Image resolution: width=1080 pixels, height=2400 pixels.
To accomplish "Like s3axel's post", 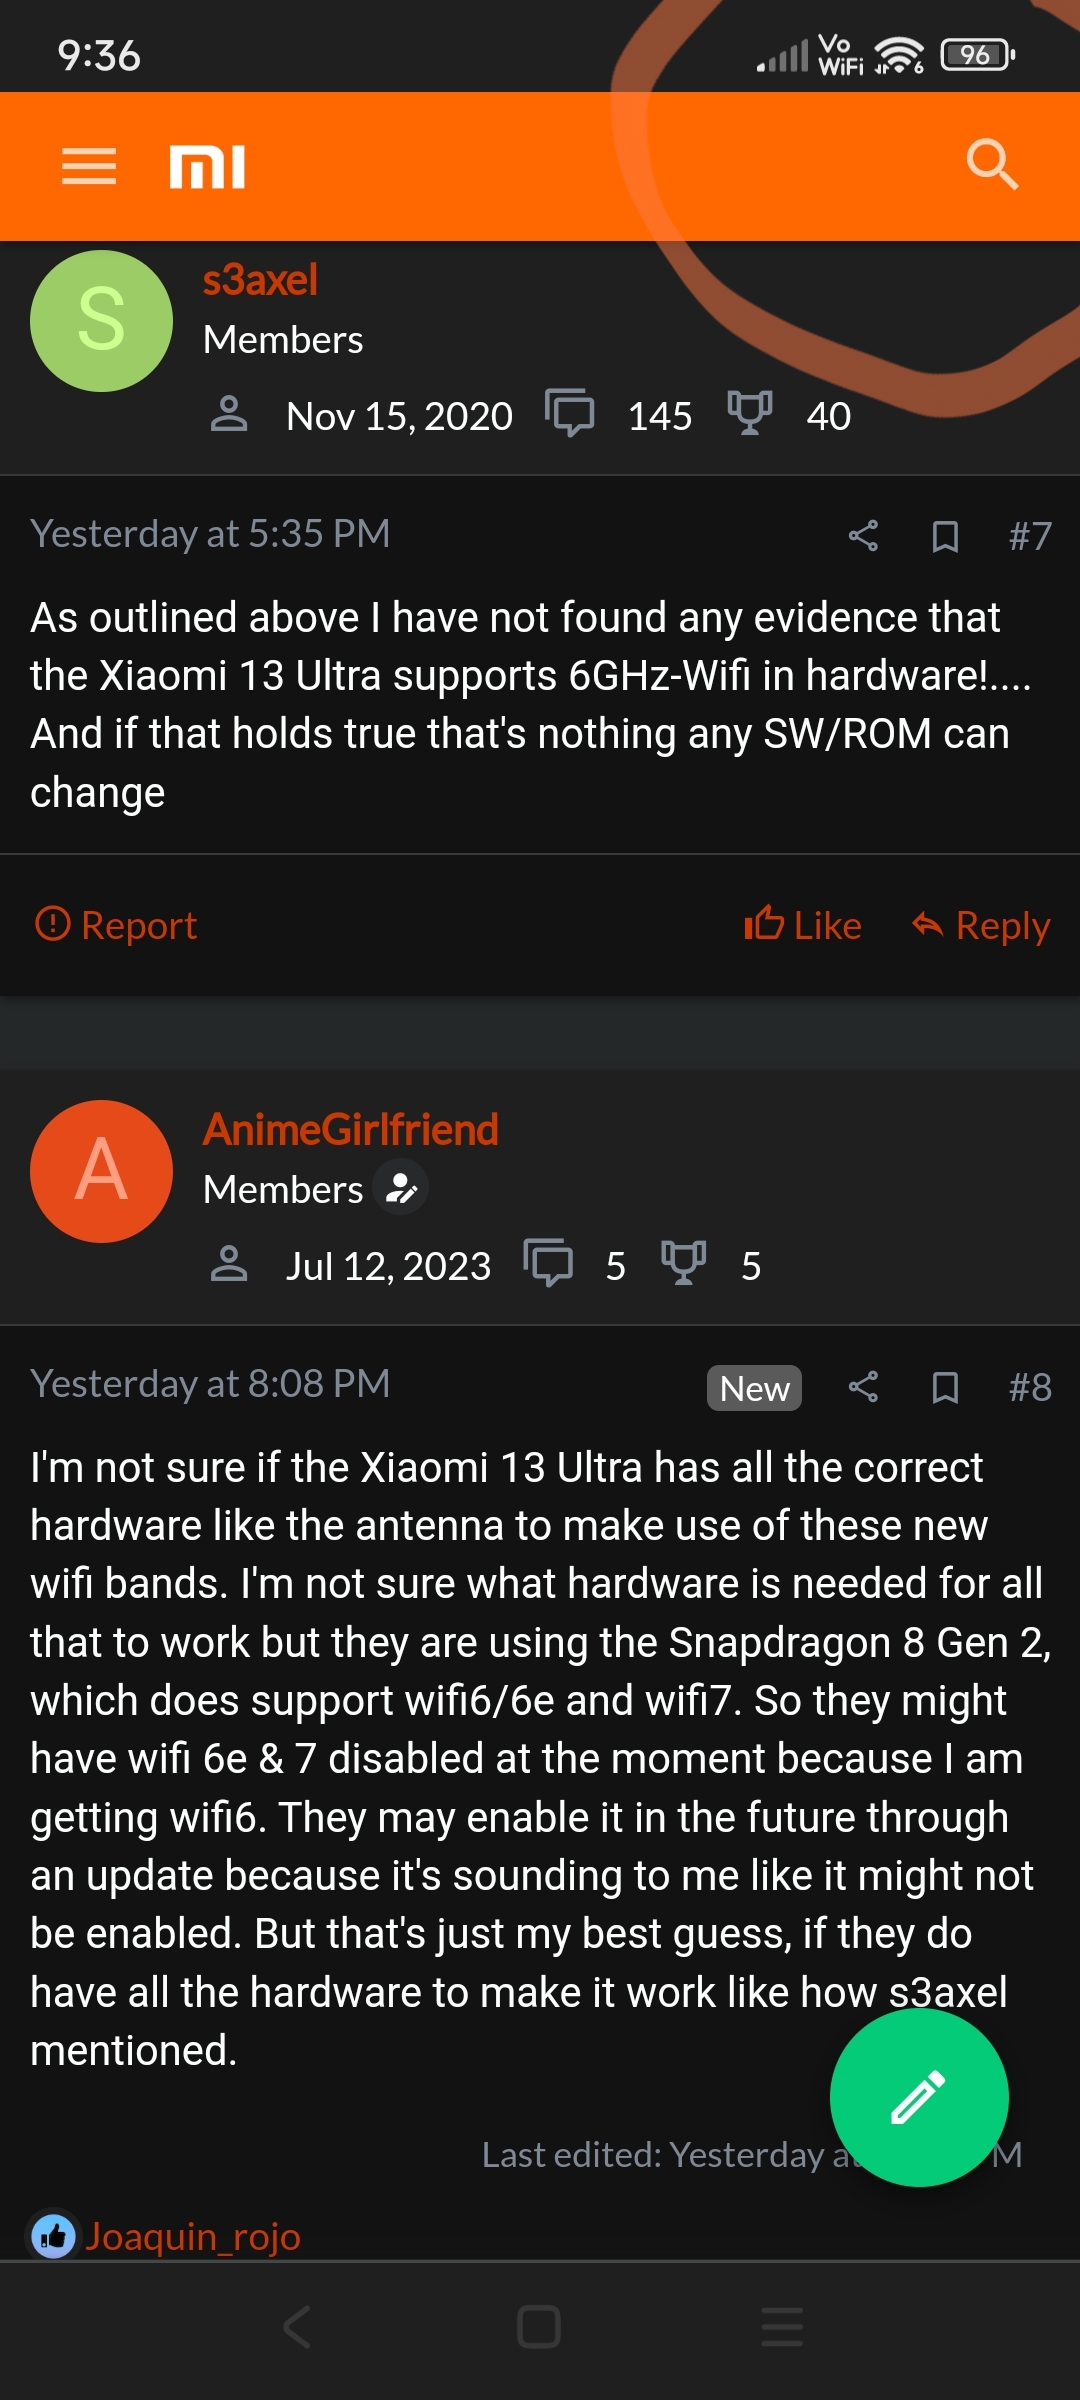I will point(803,925).
